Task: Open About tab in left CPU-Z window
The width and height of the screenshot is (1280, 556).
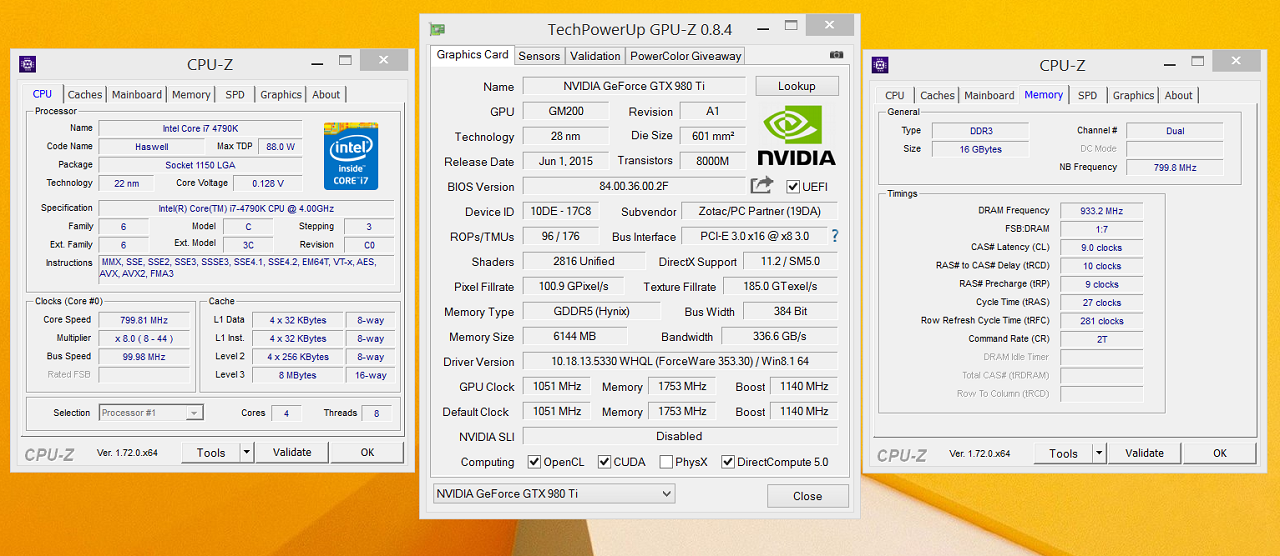Action: [x=326, y=94]
